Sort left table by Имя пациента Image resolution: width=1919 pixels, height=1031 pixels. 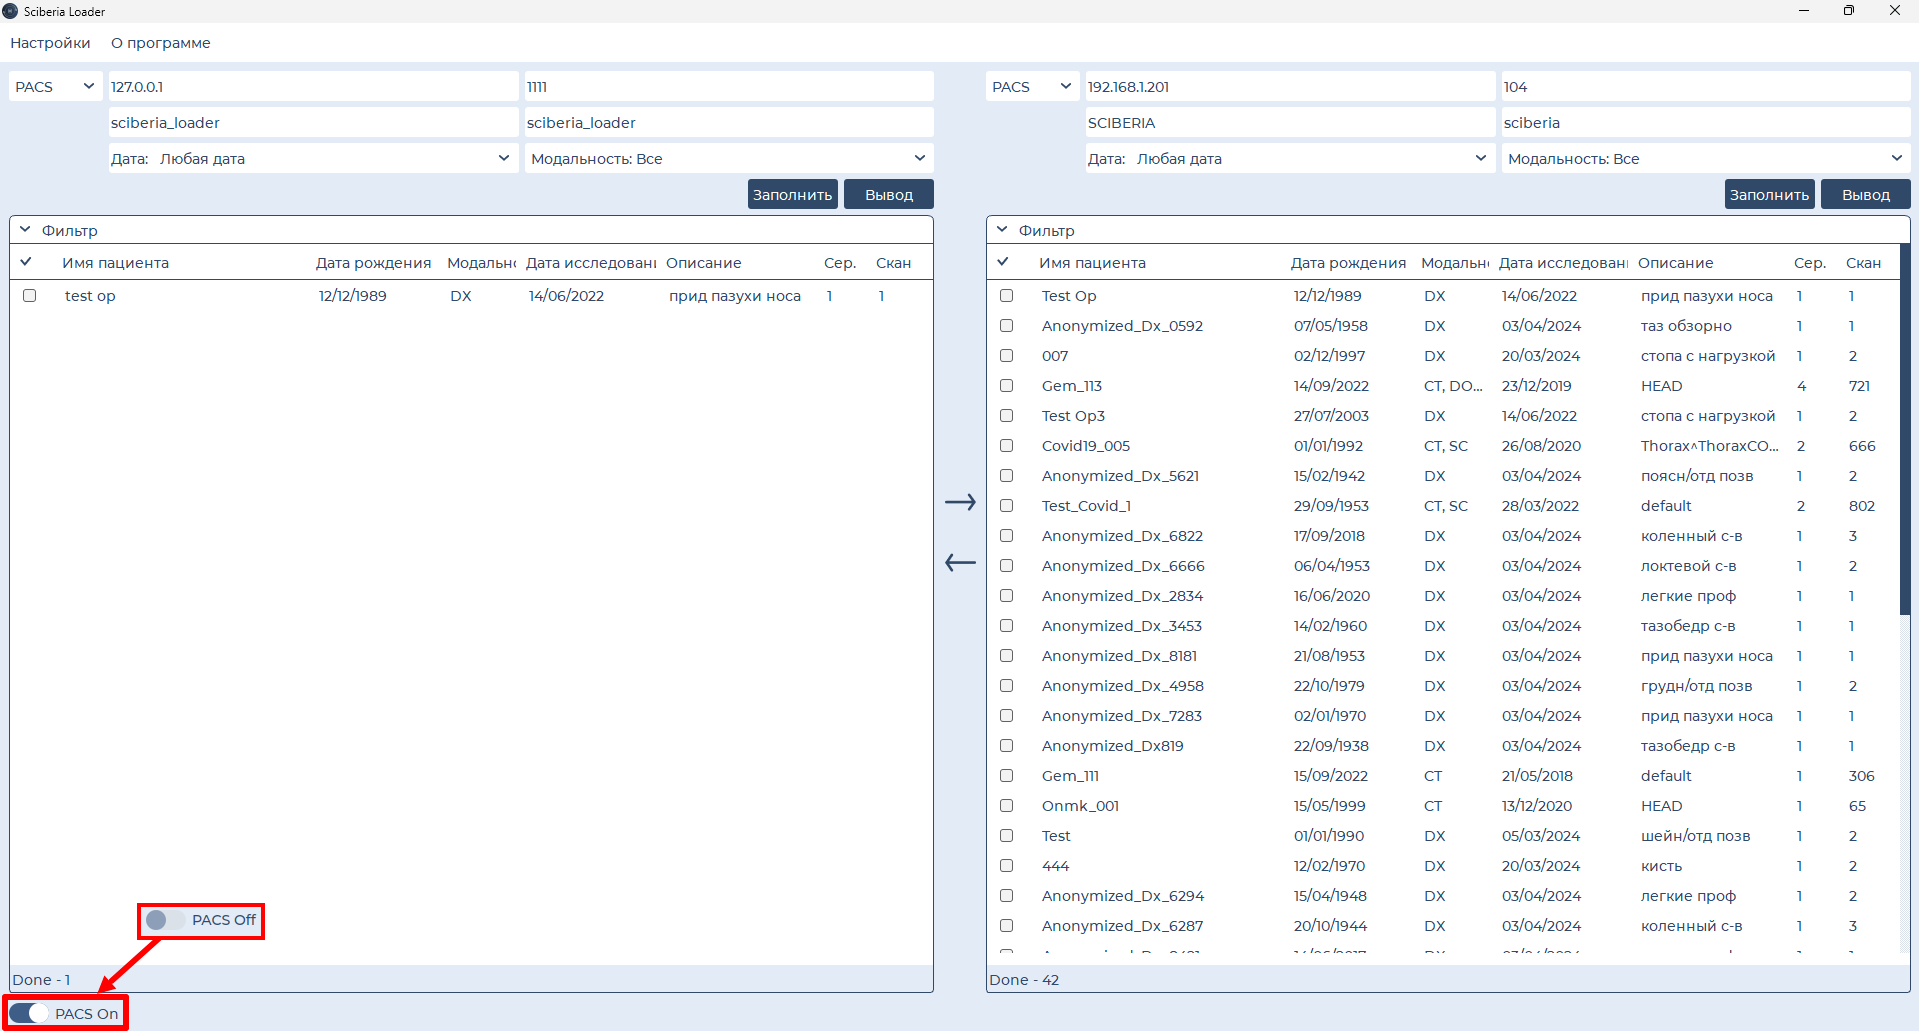[116, 263]
